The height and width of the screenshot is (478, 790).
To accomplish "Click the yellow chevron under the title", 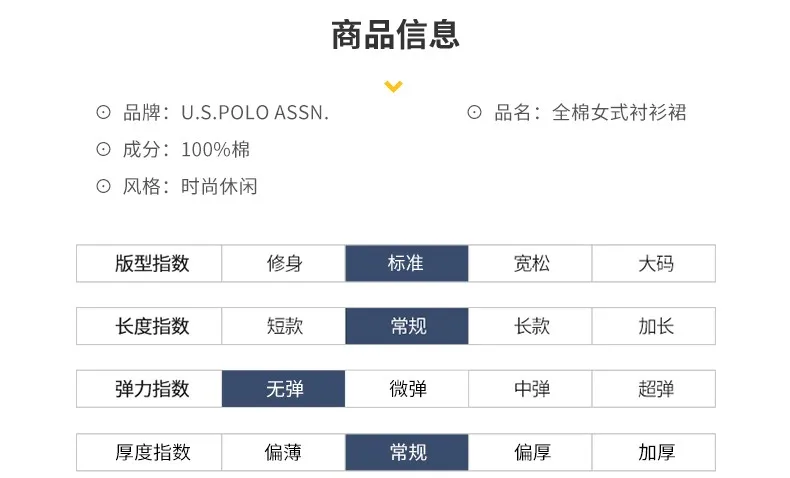I will [x=394, y=87].
